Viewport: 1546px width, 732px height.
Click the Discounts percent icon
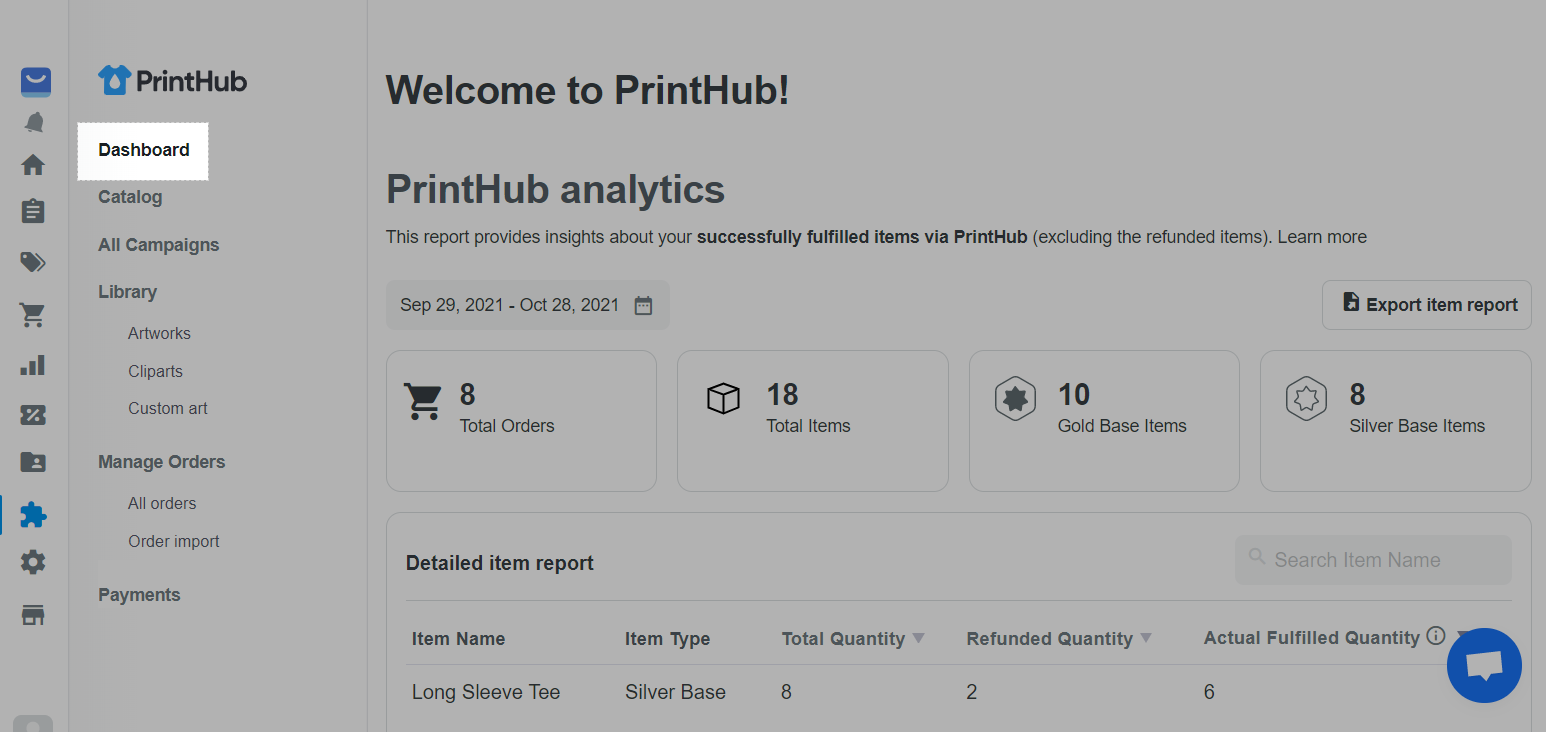tap(33, 415)
